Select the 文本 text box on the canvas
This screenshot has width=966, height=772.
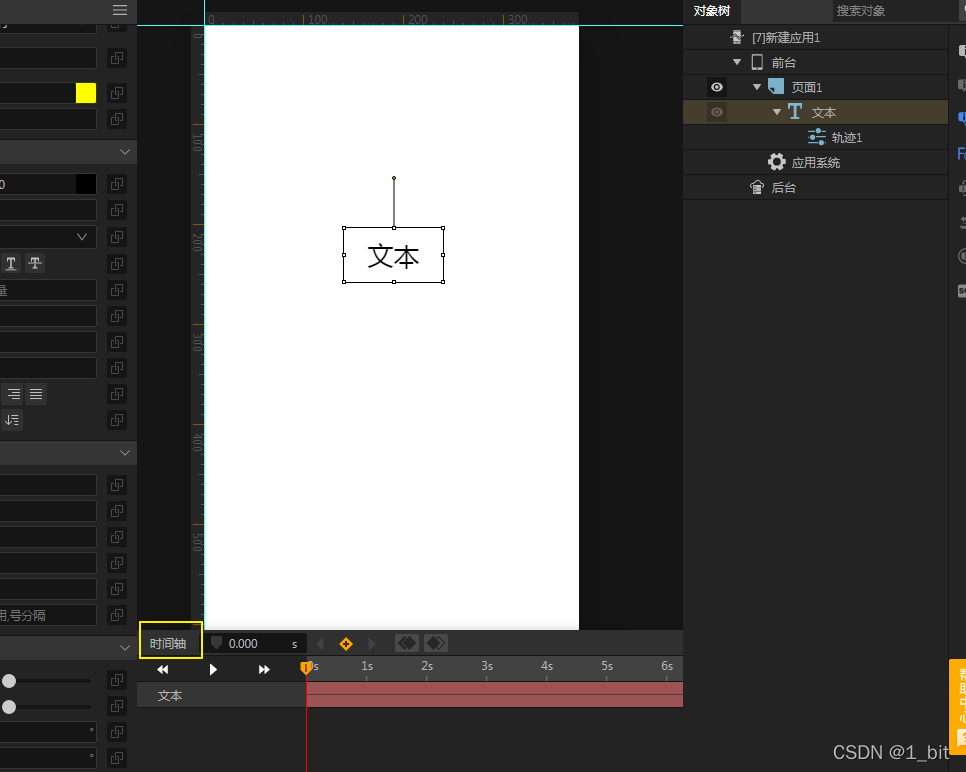pyautogui.click(x=394, y=255)
